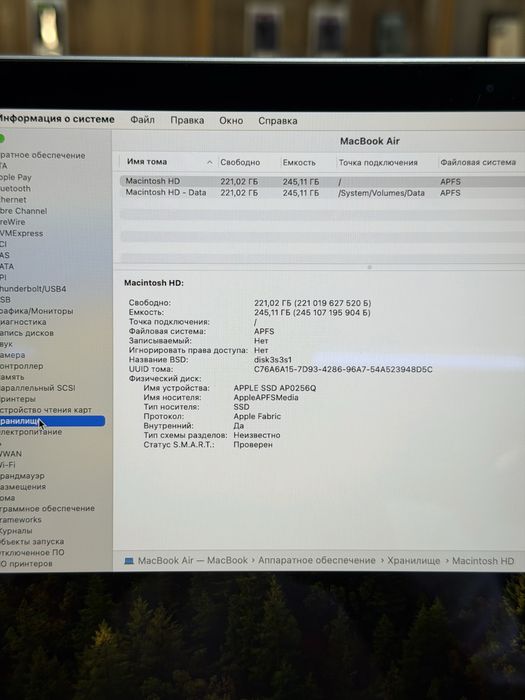Select Fibre Channel in sidebar
Image resolution: width=525 pixels, height=700 pixels.
(x=23, y=211)
